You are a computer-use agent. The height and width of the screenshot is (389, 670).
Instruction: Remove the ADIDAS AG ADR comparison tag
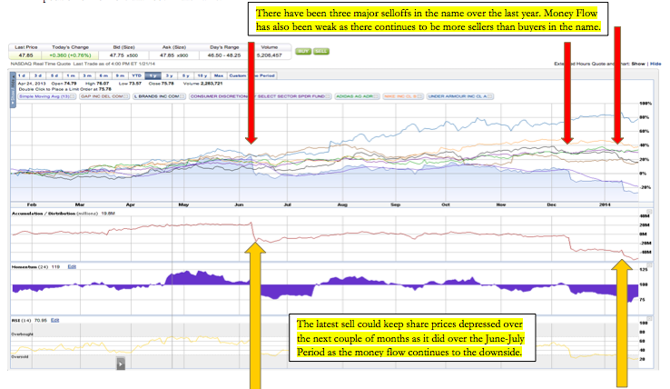(x=376, y=97)
